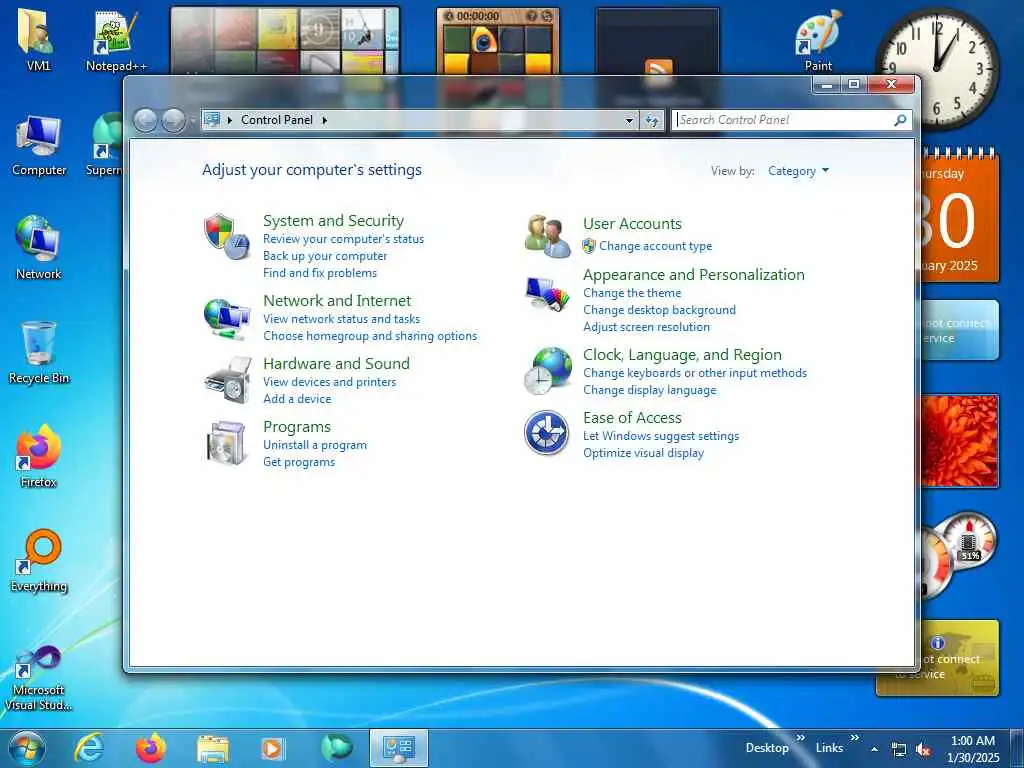Expand the Links toolbar chevron
Image resolution: width=1024 pixels, height=768 pixels.
[x=854, y=738]
